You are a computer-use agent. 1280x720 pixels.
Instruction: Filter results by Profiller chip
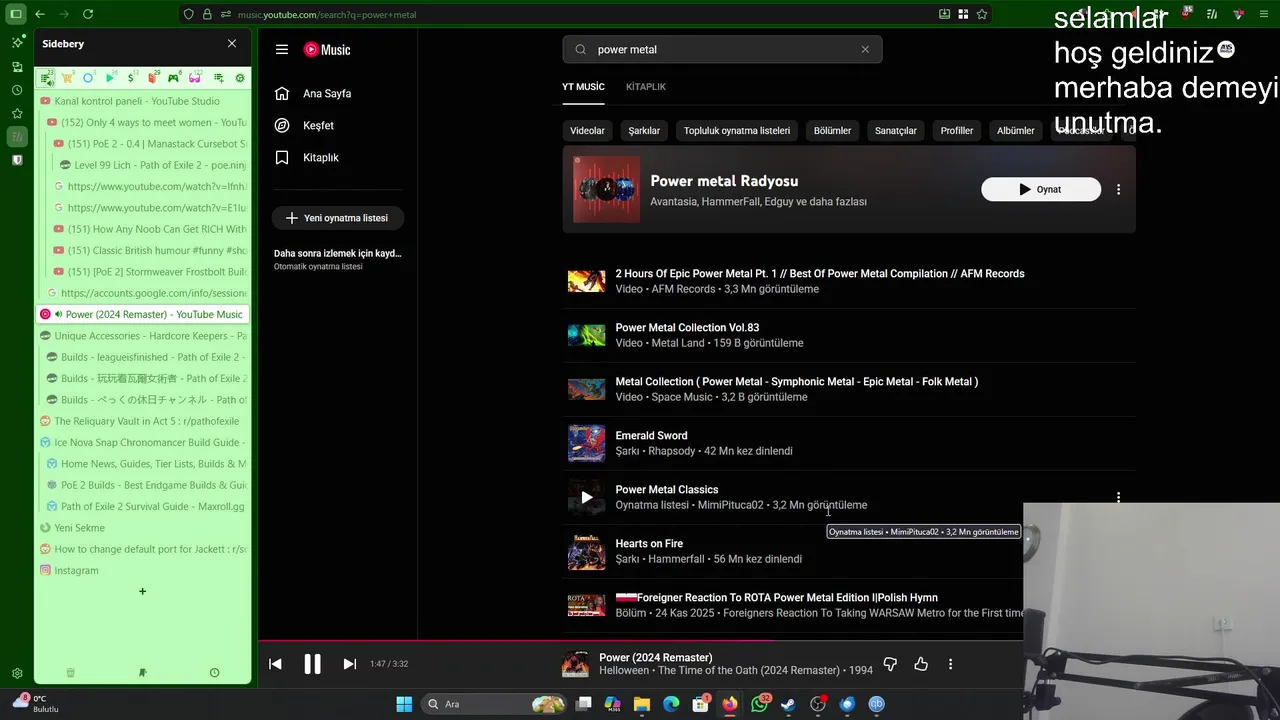click(x=957, y=130)
